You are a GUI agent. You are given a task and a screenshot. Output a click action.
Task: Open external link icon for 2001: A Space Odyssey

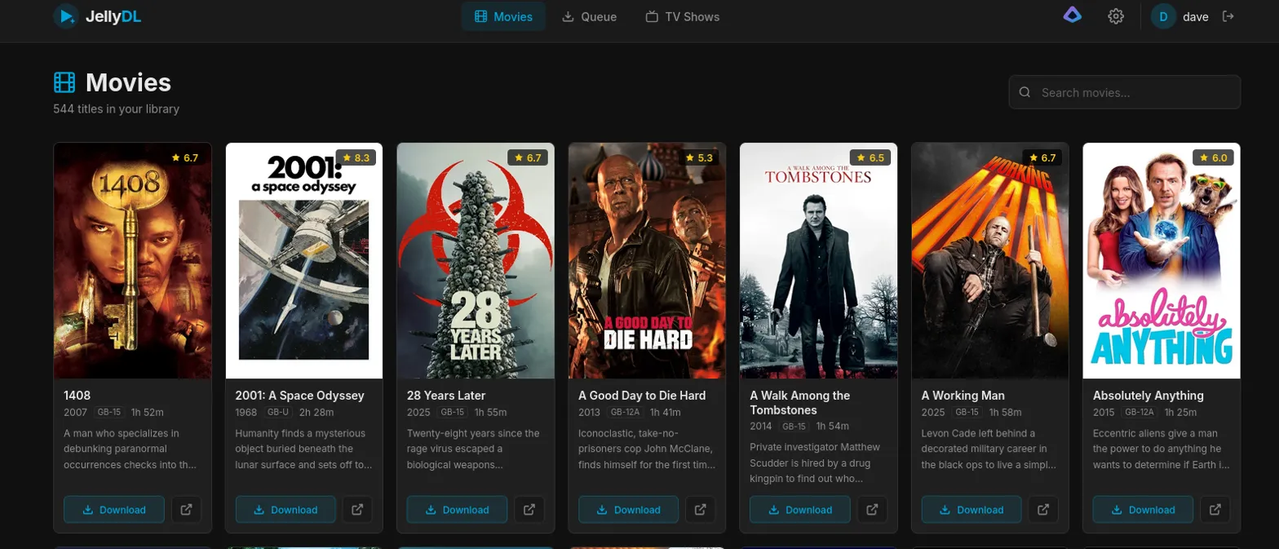point(357,509)
